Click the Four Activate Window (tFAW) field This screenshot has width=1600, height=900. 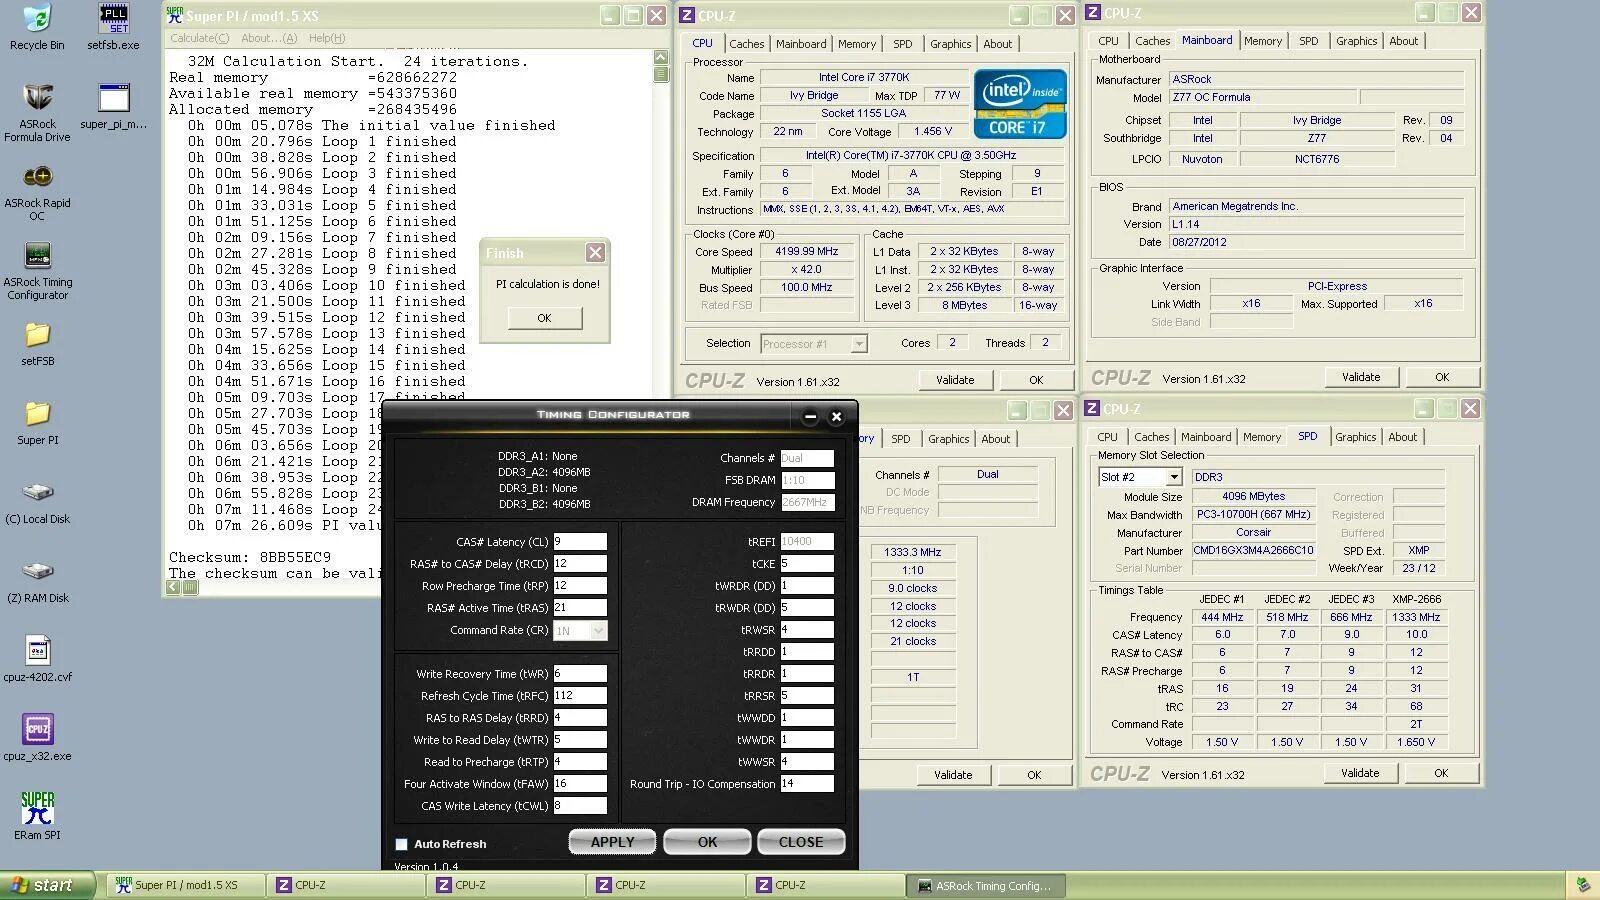[580, 783]
